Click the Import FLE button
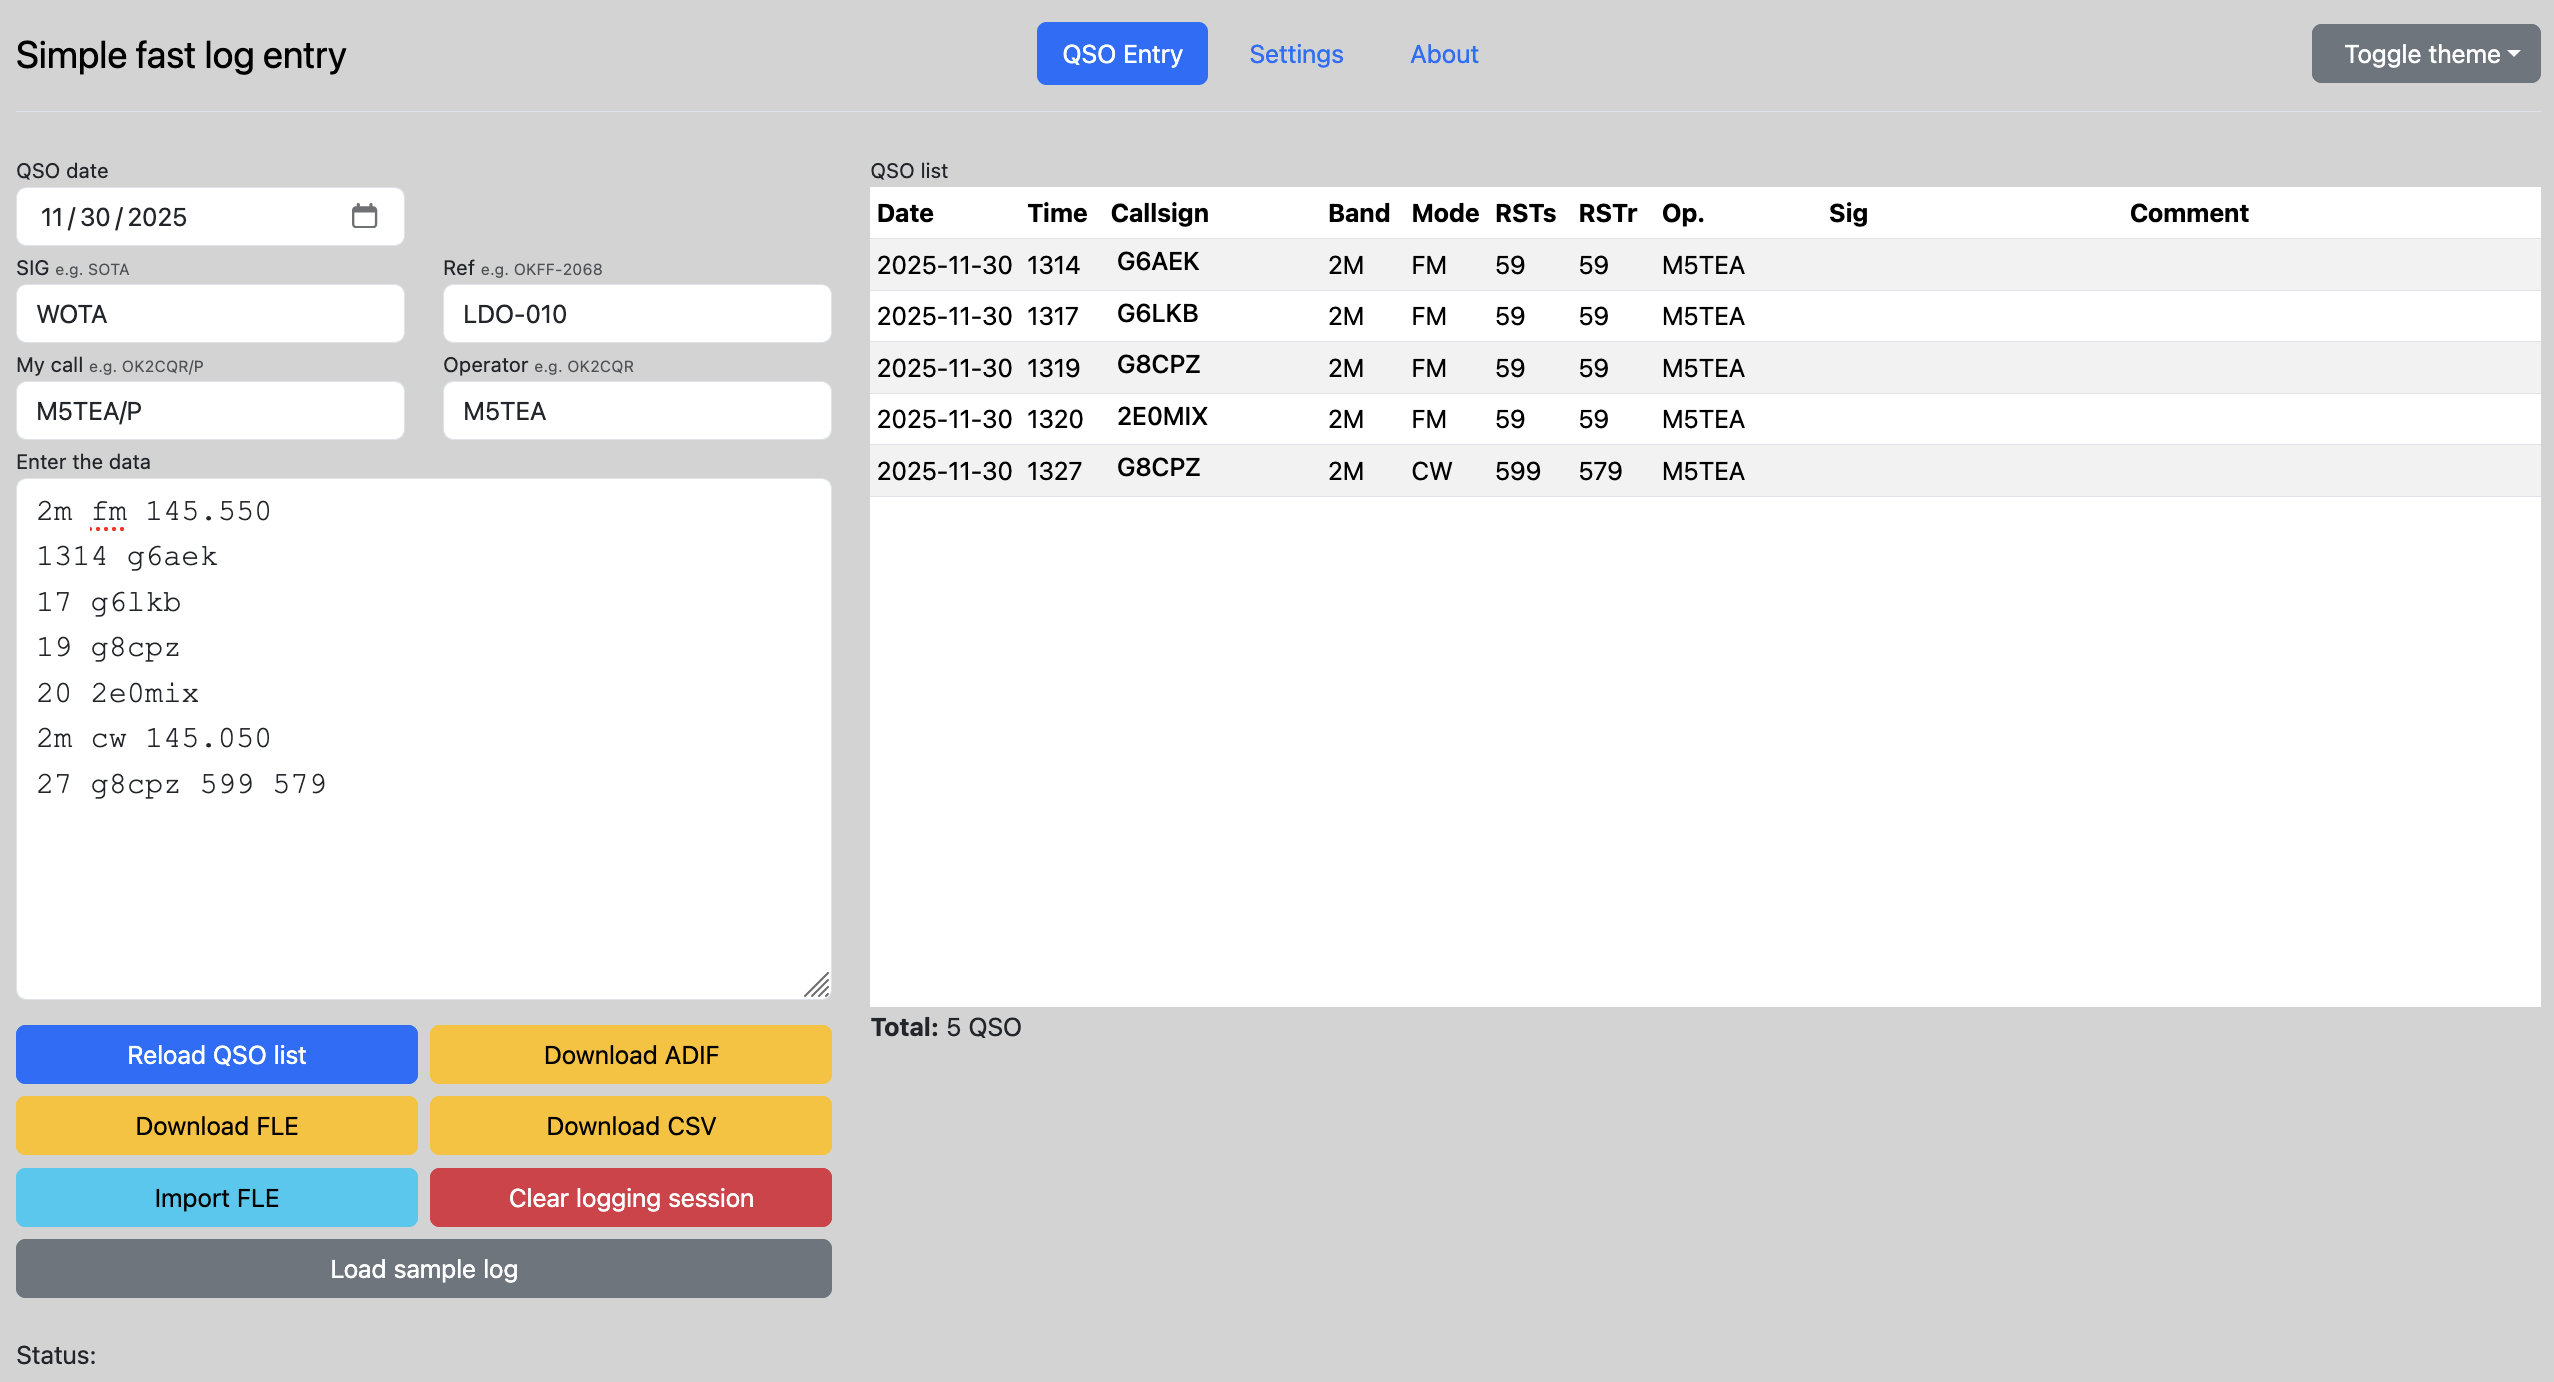This screenshot has height=1382, width=2554. click(x=216, y=1198)
